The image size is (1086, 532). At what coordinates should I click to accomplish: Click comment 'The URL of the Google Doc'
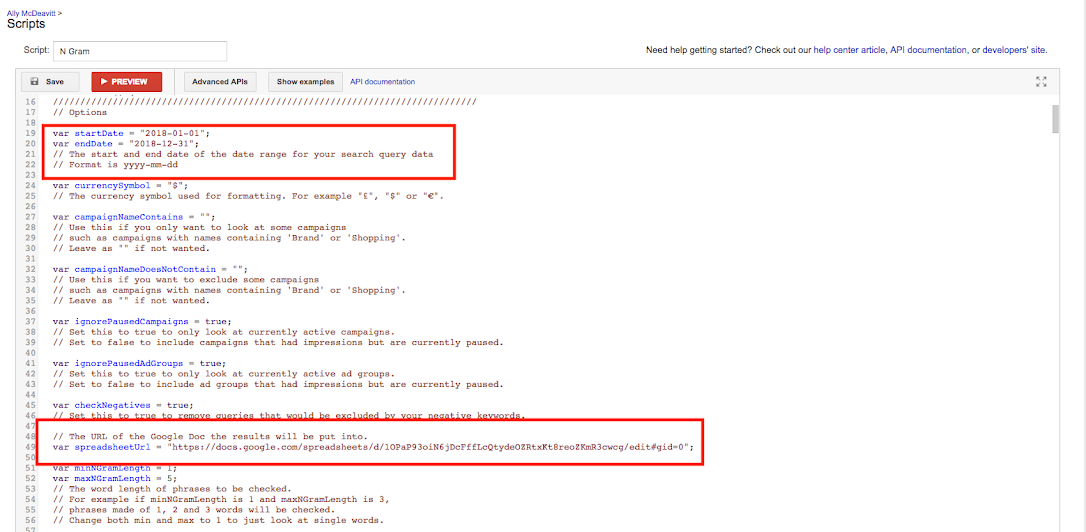pos(210,436)
